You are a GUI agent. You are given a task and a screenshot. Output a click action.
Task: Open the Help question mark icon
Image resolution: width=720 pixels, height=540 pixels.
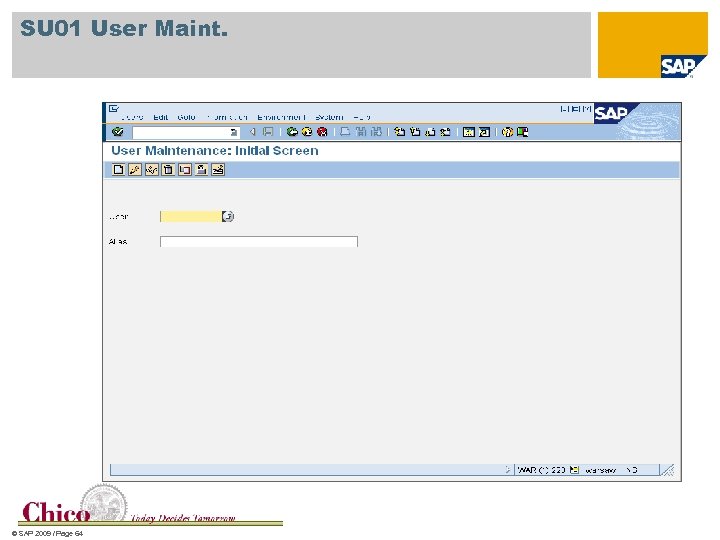point(507,132)
